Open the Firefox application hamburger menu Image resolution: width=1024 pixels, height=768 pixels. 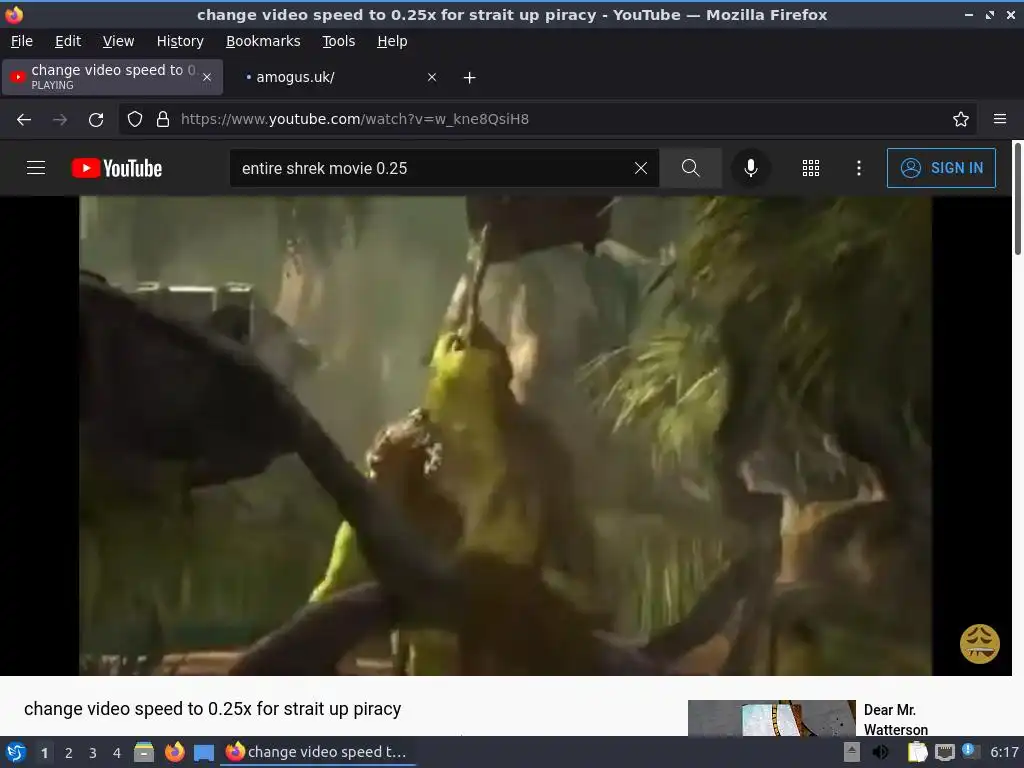pos(1000,119)
